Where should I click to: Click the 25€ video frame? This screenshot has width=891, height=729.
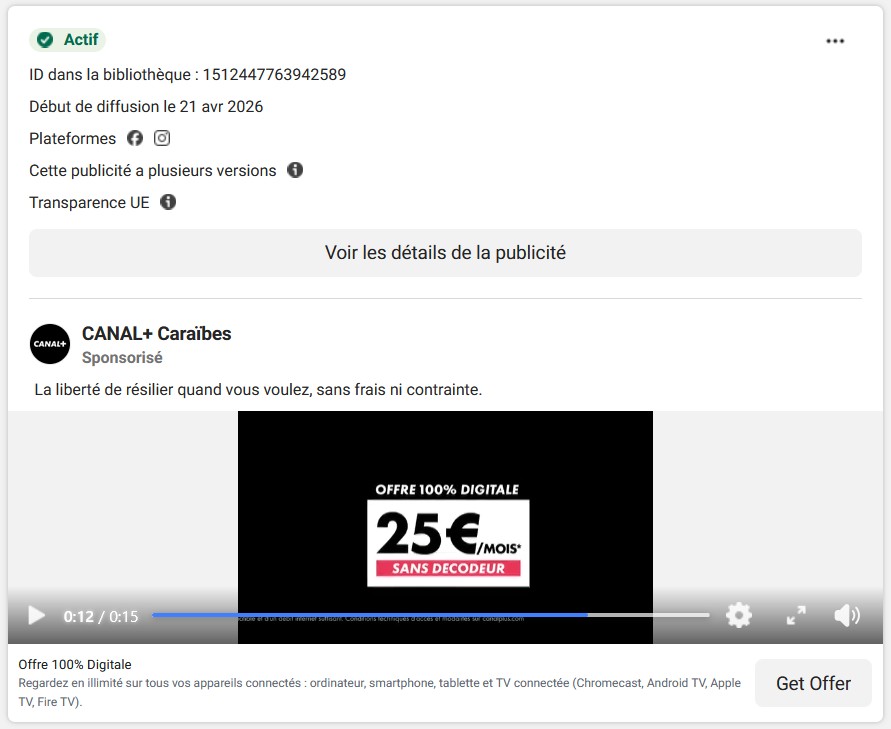point(446,527)
